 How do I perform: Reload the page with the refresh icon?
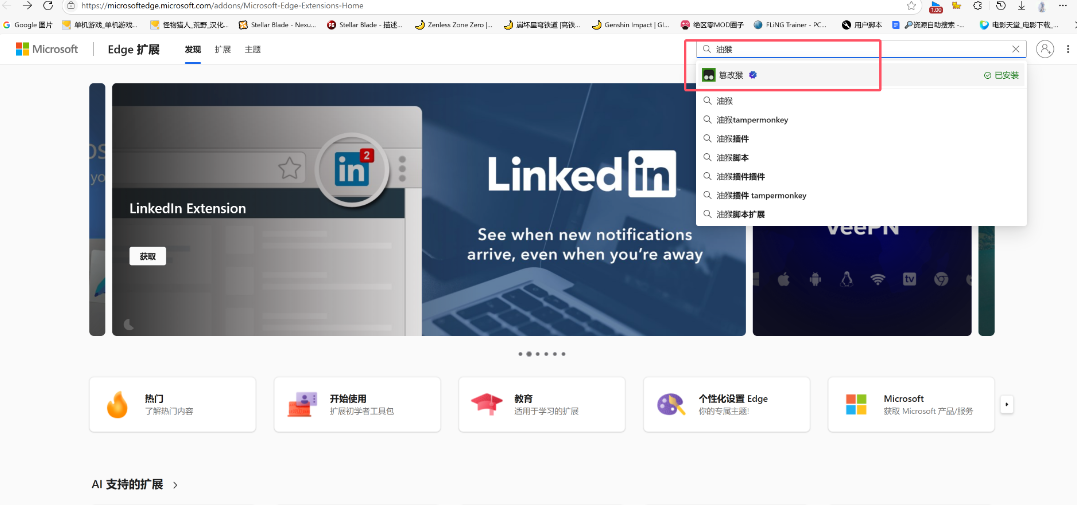(48, 5)
